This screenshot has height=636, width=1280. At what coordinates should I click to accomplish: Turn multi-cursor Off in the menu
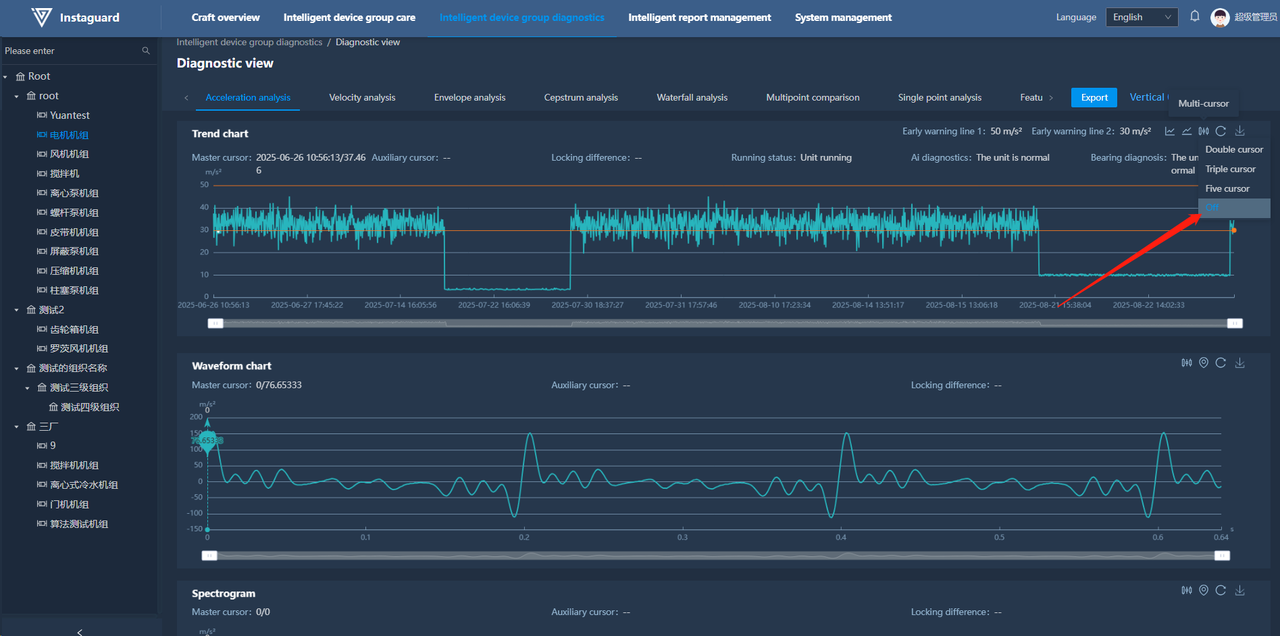pyautogui.click(x=1212, y=208)
